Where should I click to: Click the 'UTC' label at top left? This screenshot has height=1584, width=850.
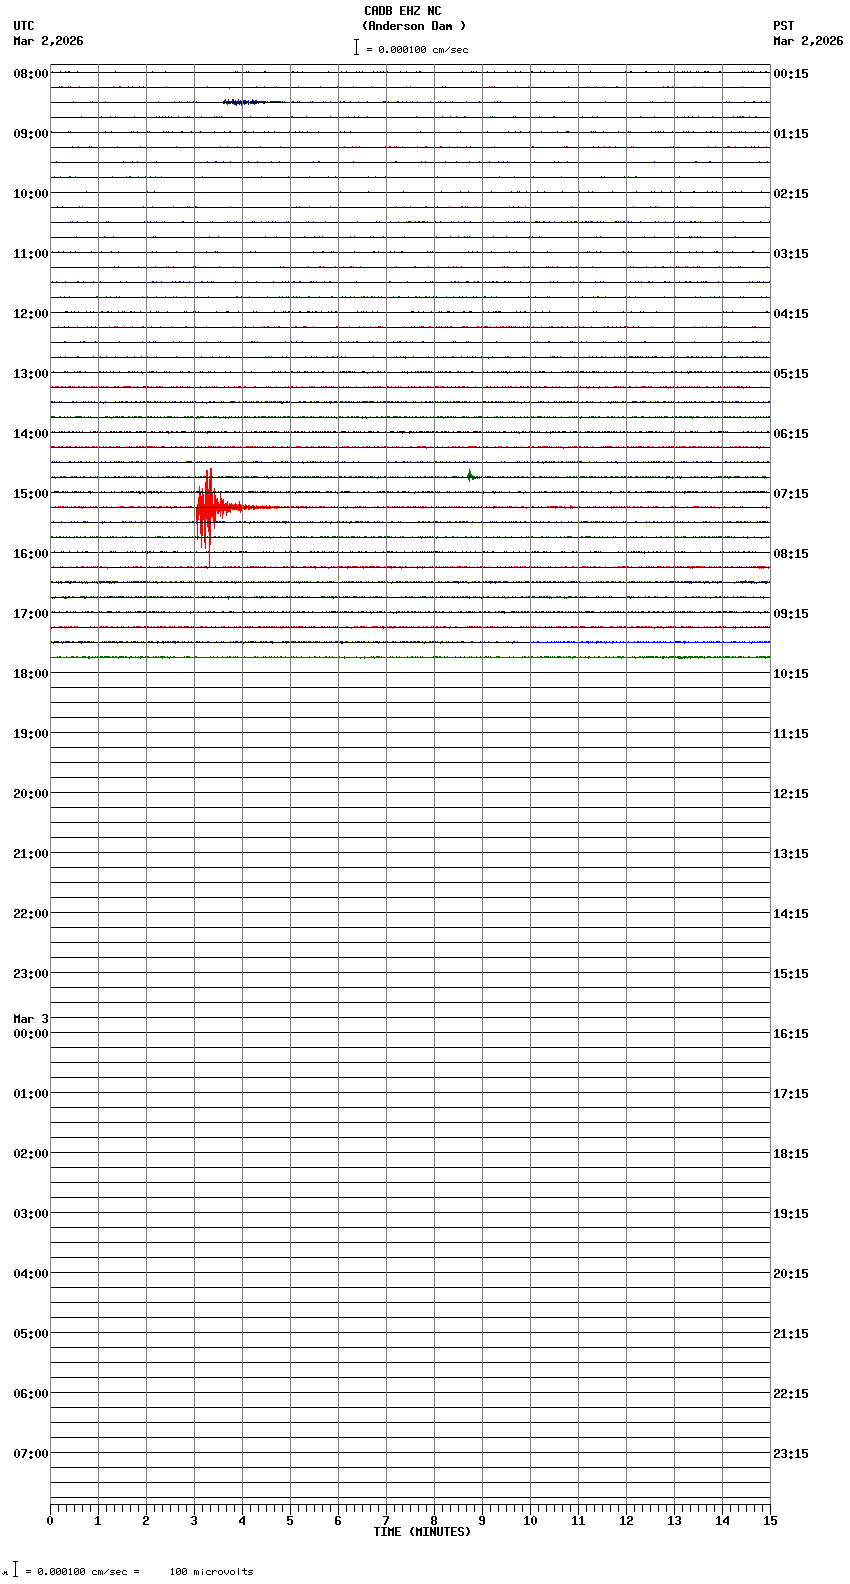[24, 26]
